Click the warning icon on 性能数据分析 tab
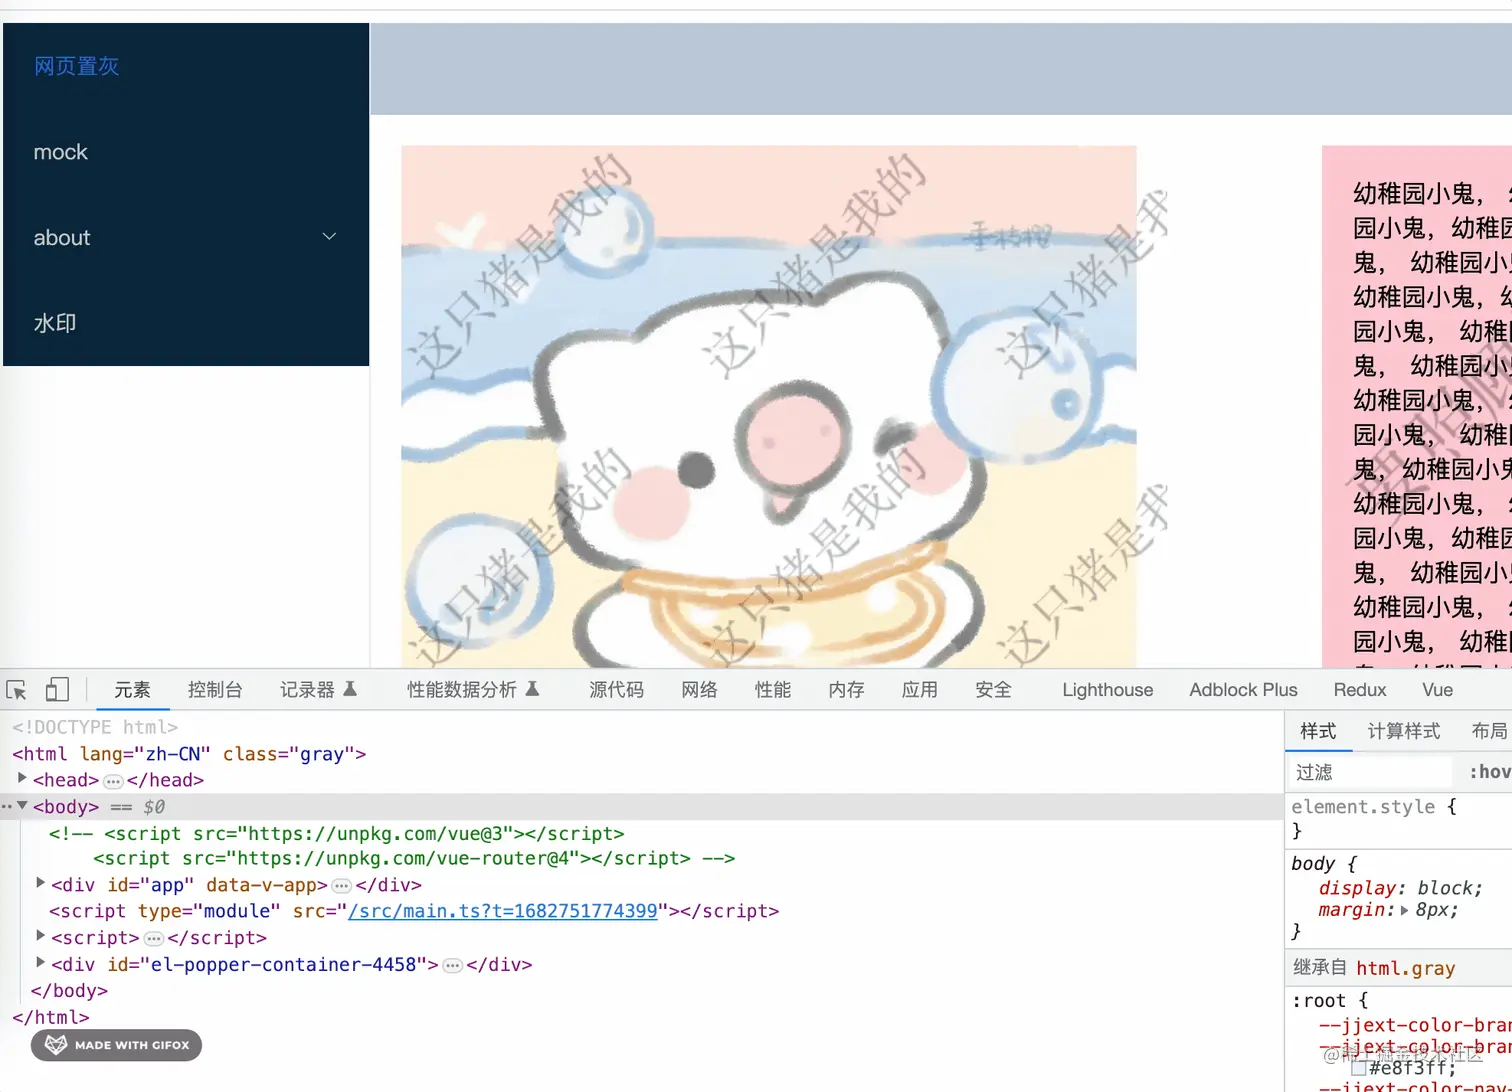 (533, 688)
